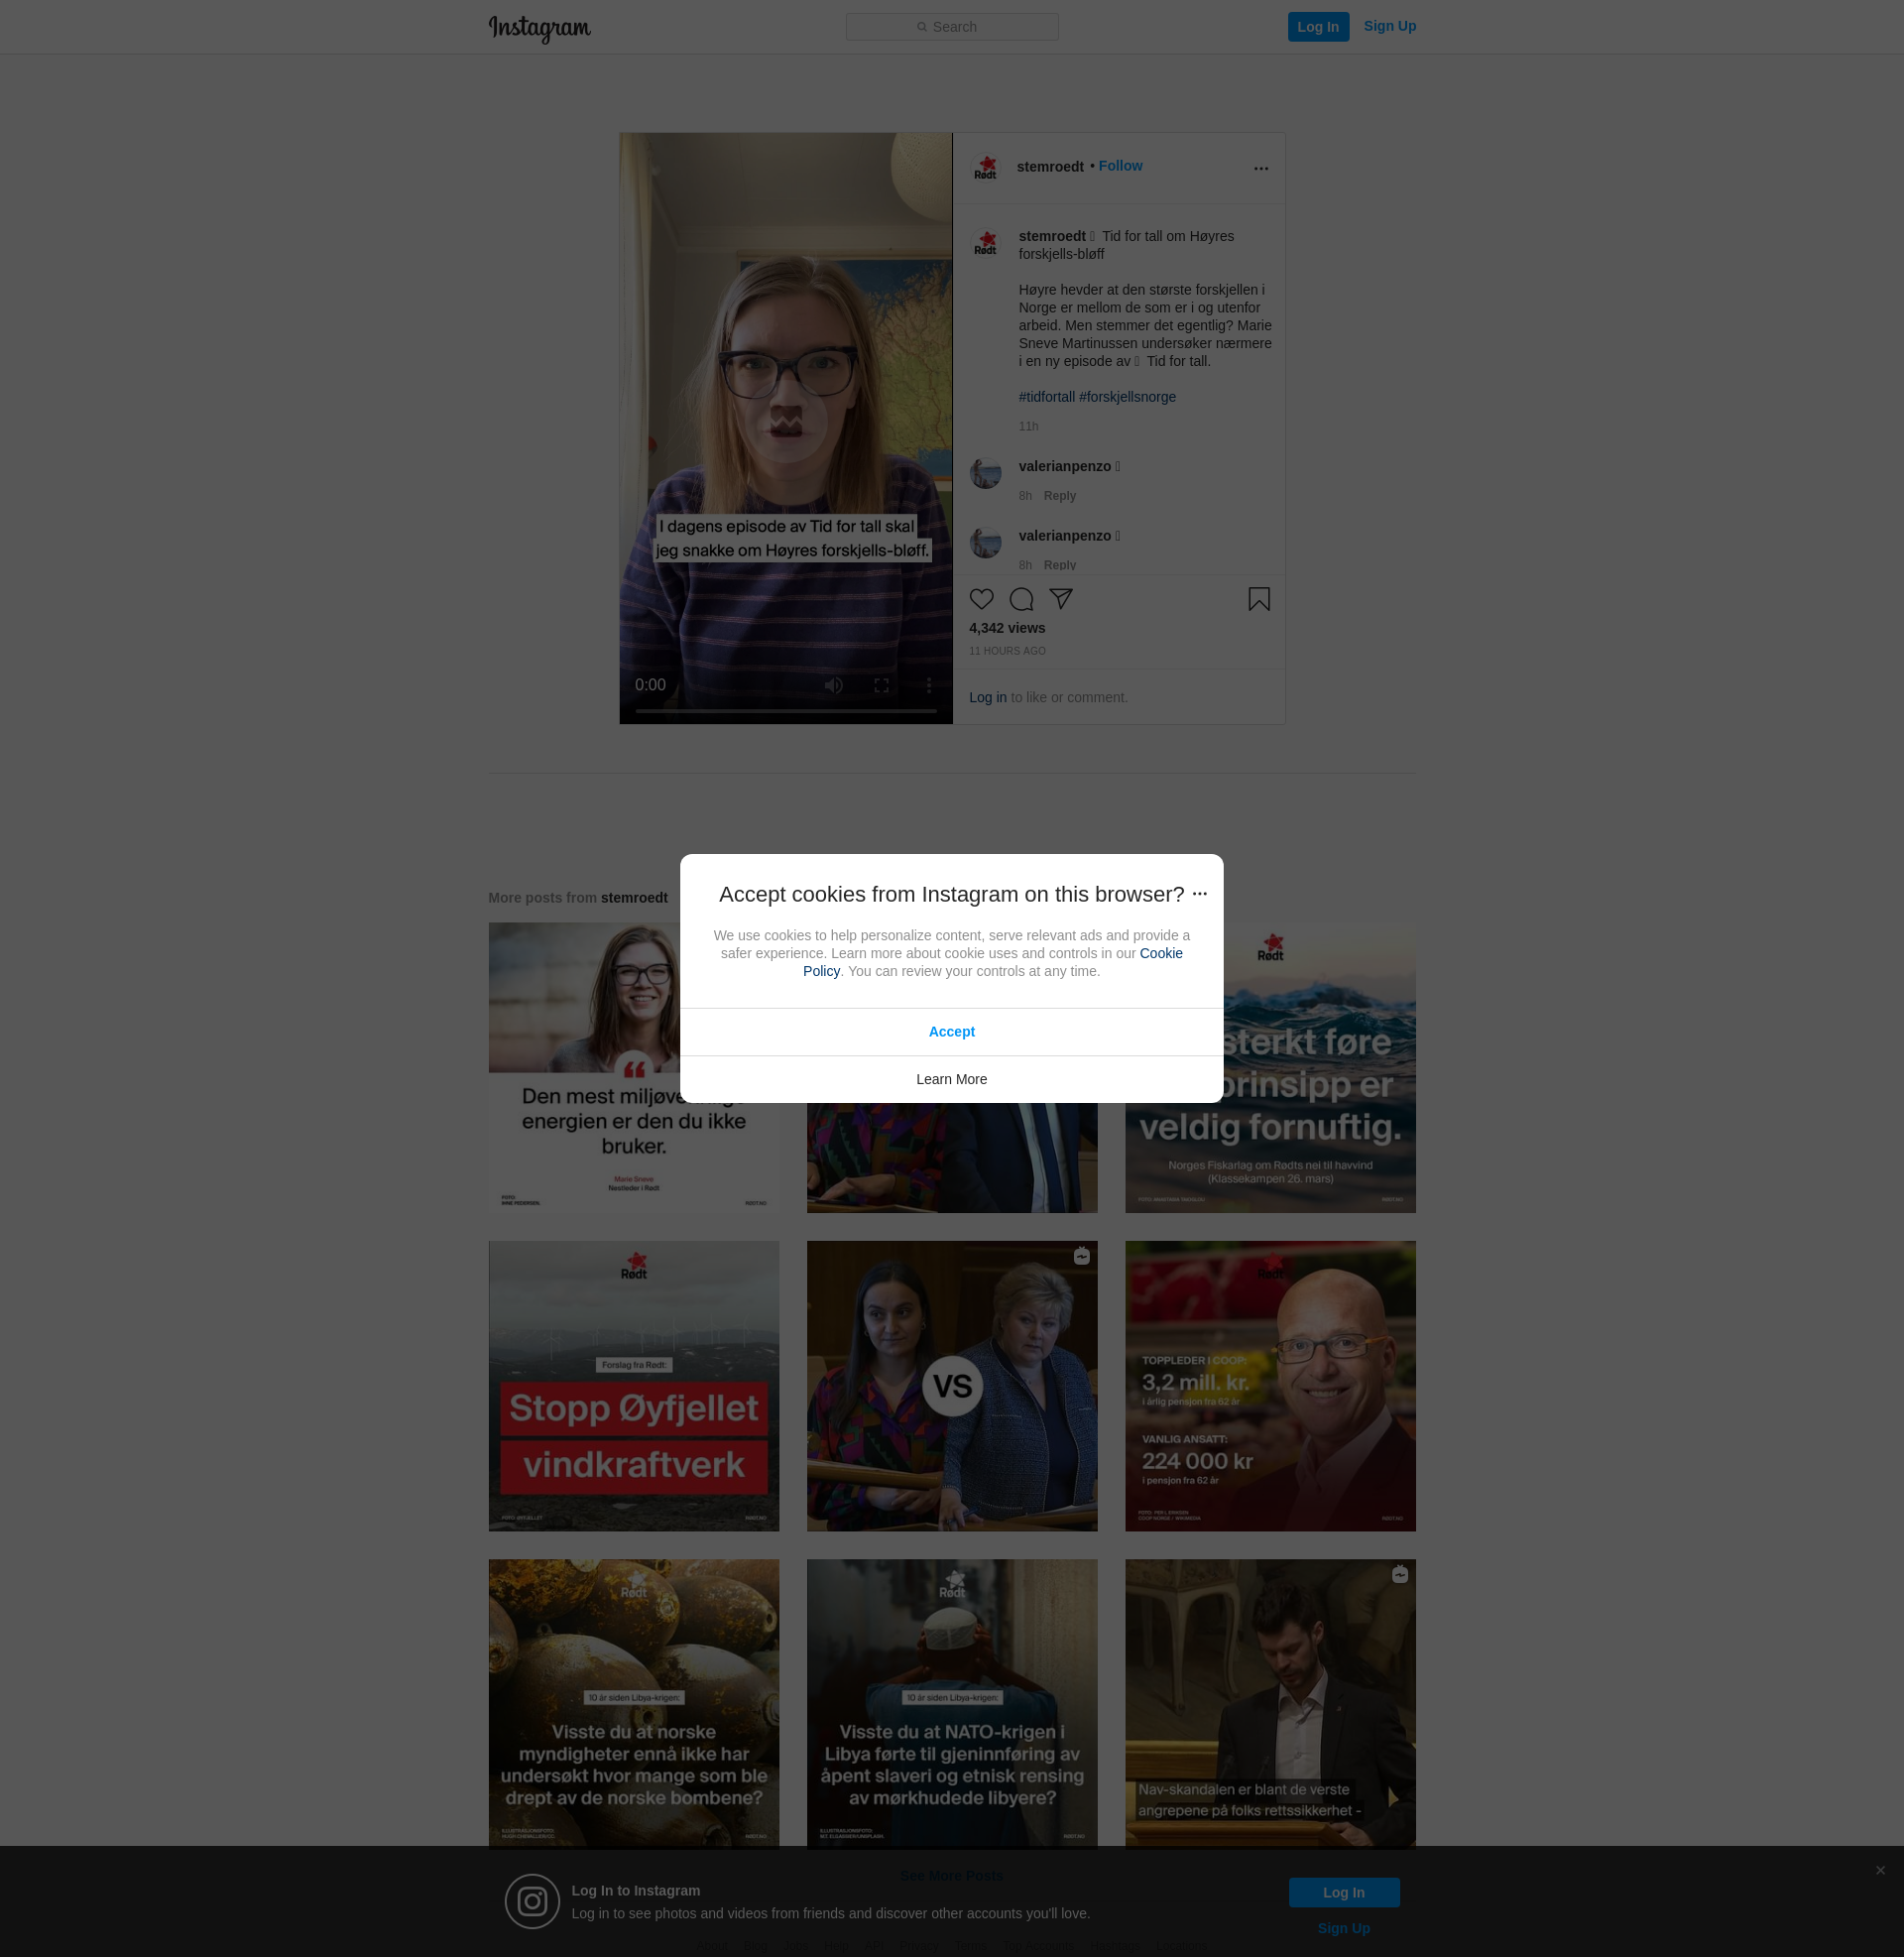Click Learn More in cookie dialog
Image resolution: width=1904 pixels, height=1957 pixels.
pos(951,1079)
